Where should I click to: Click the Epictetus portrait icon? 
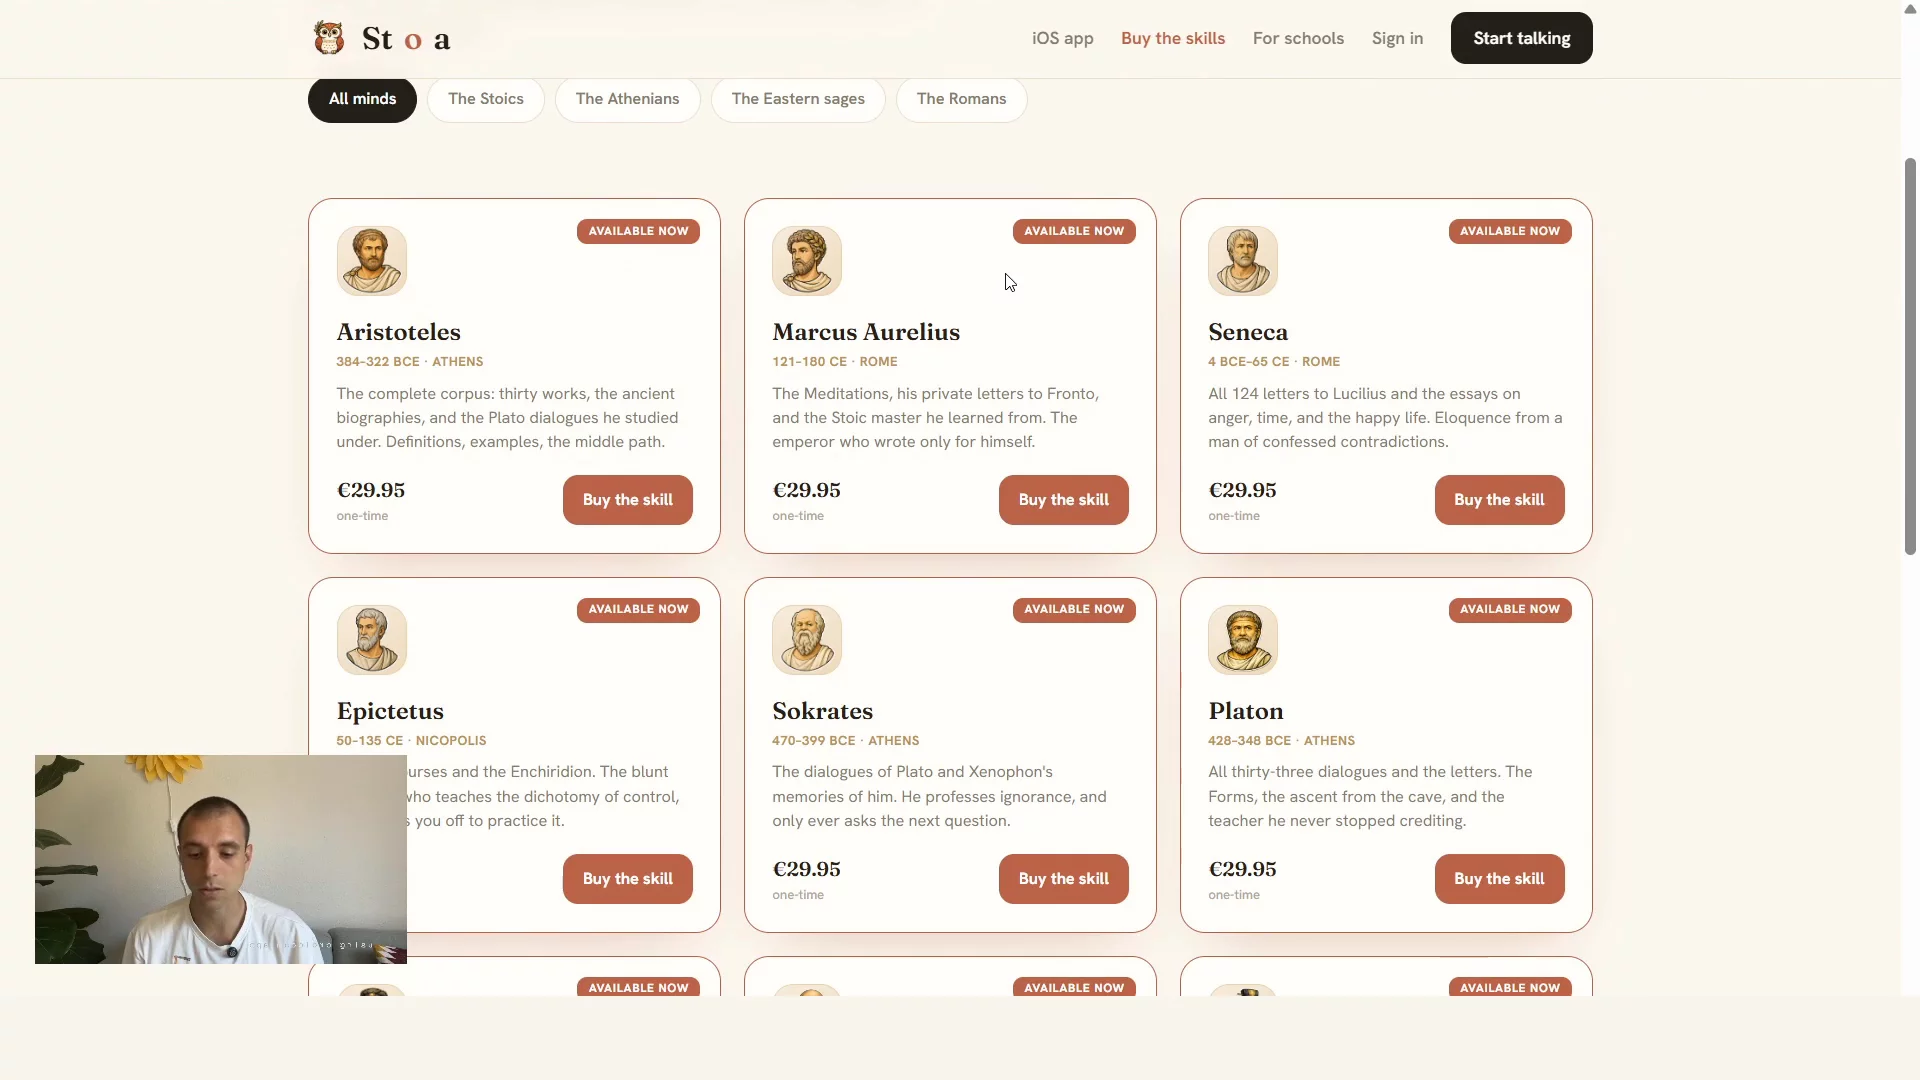point(372,640)
